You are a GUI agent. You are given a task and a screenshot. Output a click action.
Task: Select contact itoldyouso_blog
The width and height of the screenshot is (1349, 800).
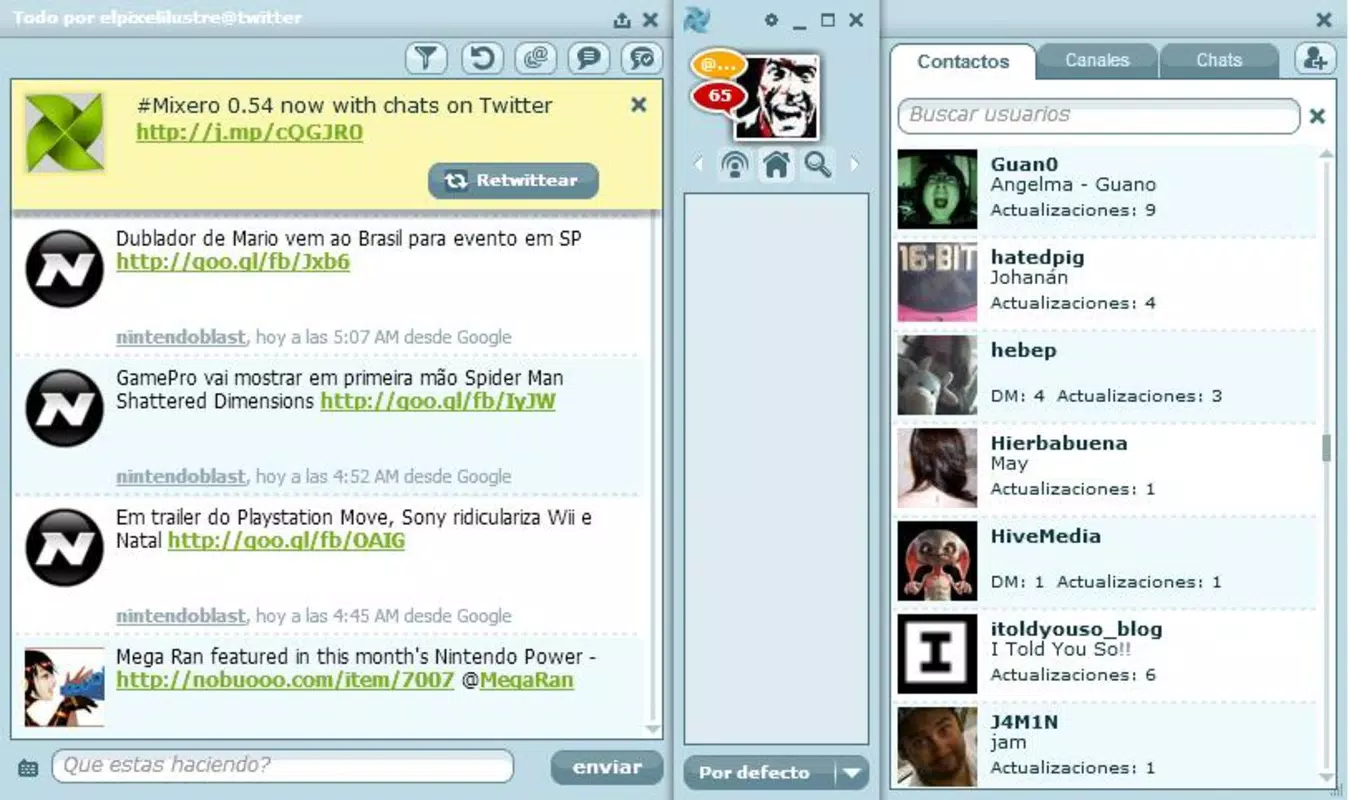(x=1105, y=653)
